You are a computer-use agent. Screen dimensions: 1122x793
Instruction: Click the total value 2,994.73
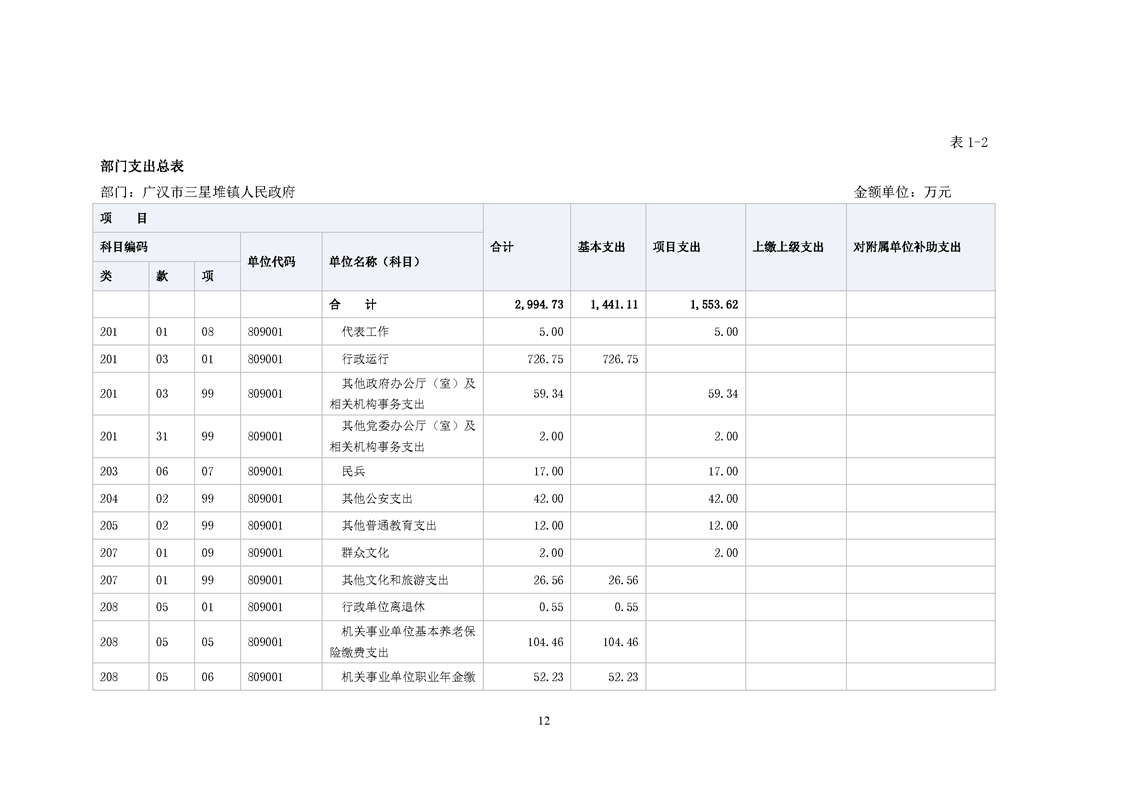coord(539,305)
